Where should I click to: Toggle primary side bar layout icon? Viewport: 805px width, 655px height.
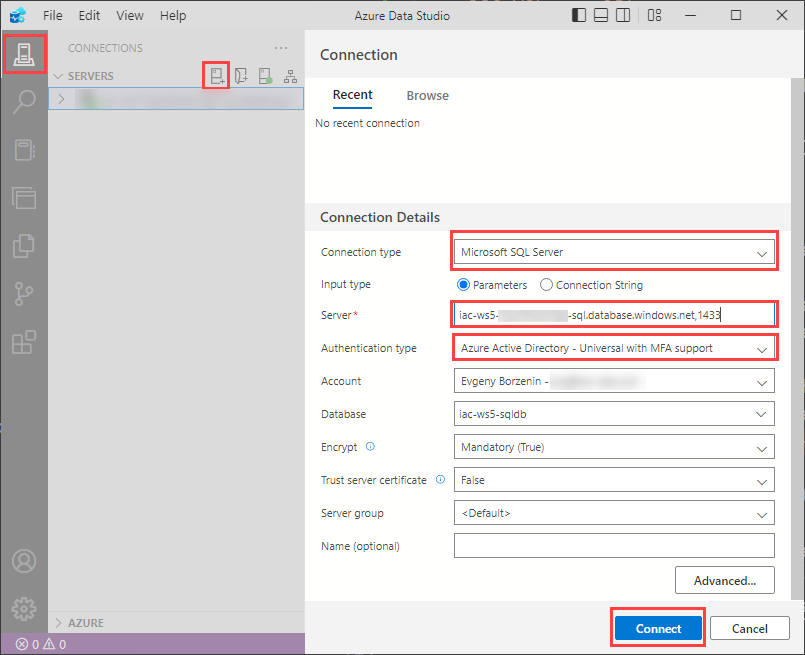(x=579, y=15)
